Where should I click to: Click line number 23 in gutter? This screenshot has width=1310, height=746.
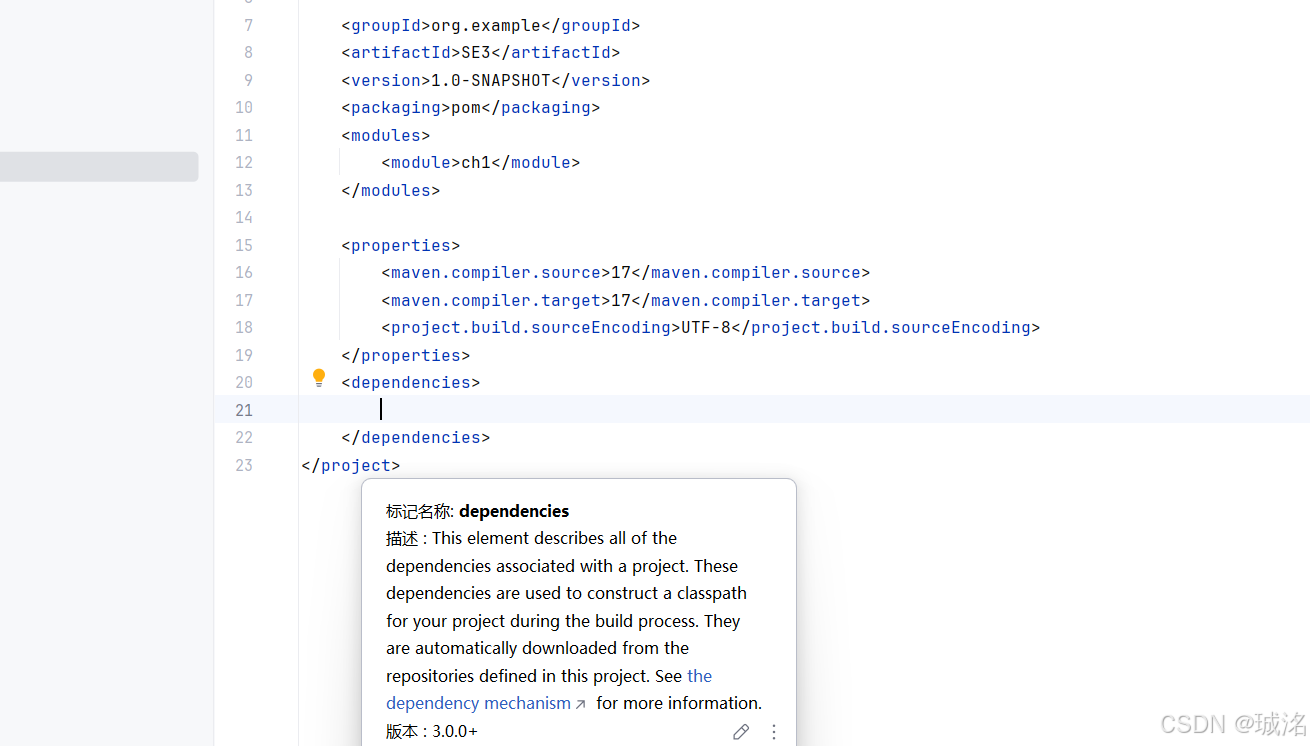coord(244,465)
